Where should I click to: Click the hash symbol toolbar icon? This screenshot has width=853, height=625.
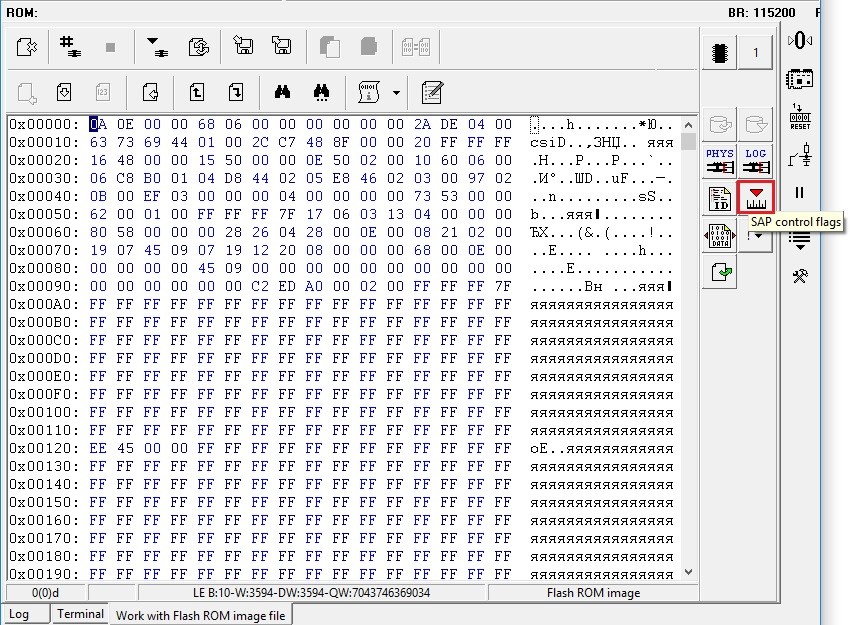(70, 47)
